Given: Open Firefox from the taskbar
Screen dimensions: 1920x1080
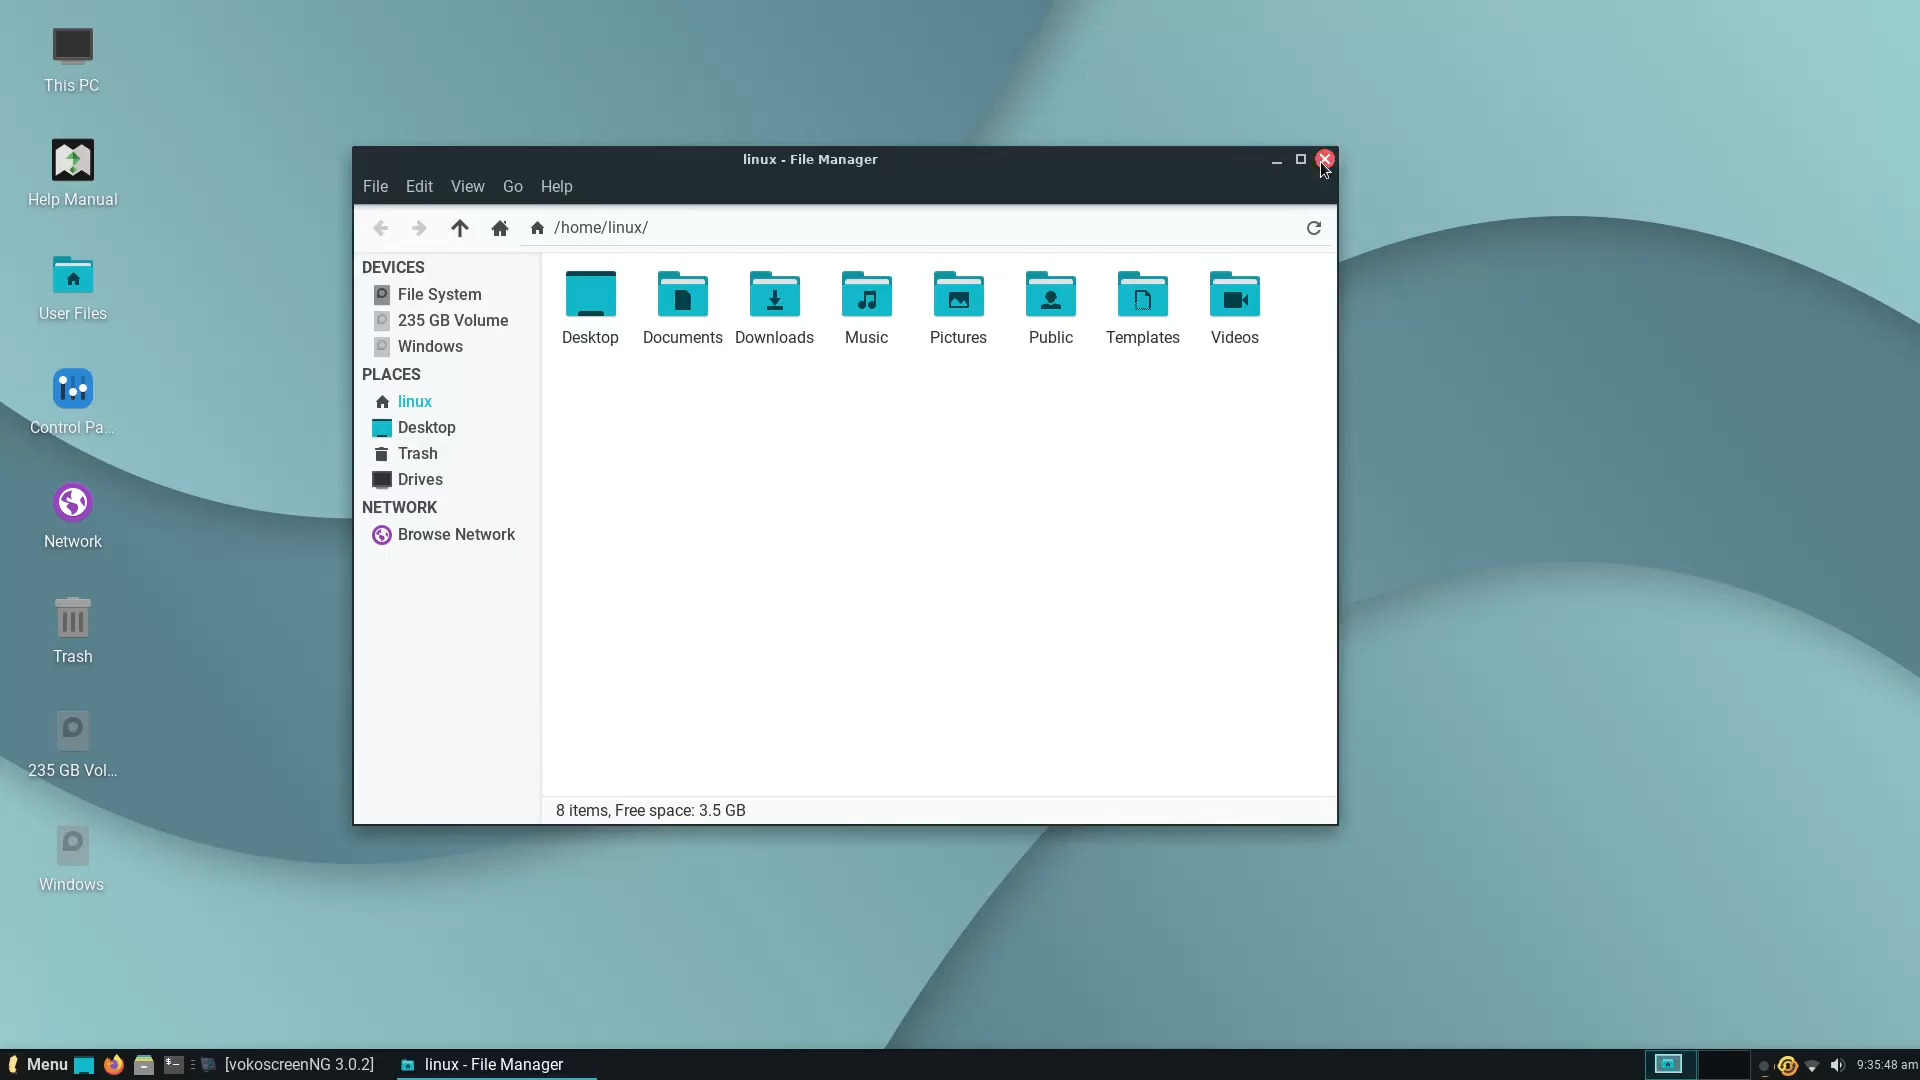Looking at the screenshot, I should [x=114, y=1064].
